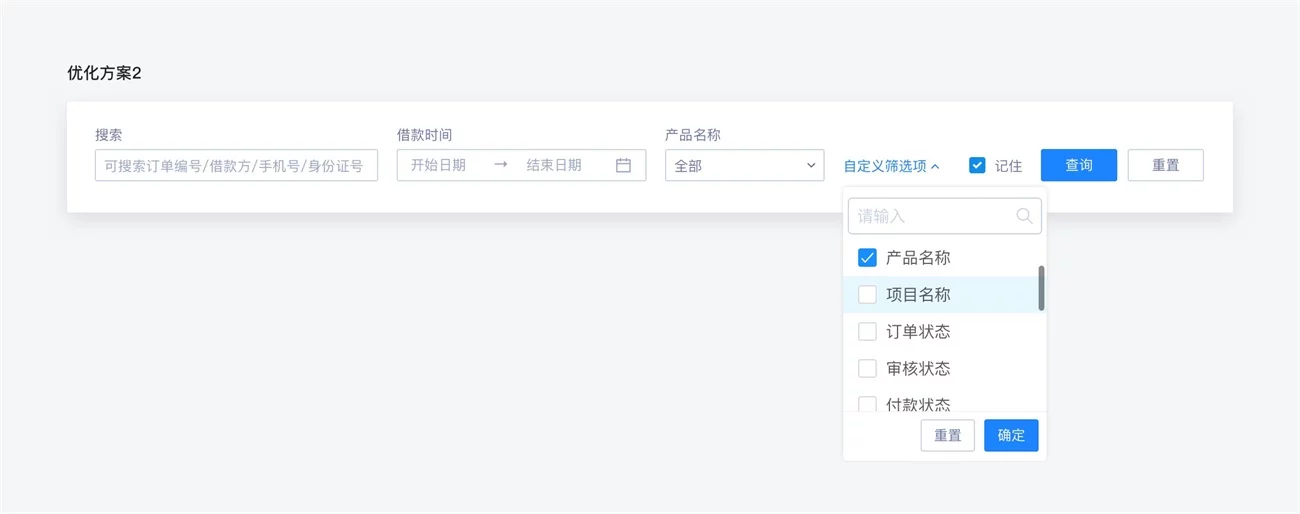Click the 开始日期 start date field
This screenshot has height=514, width=1300.
pos(439,166)
